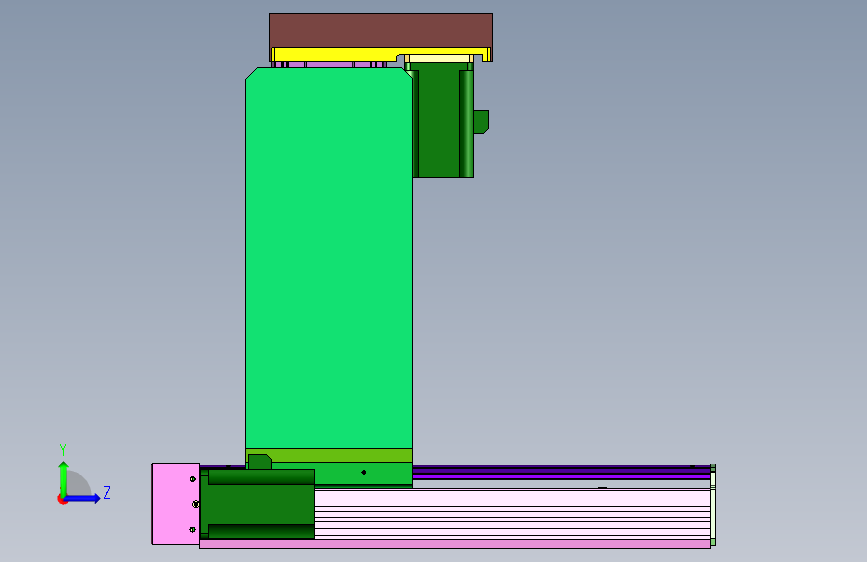Click the green Y axis arrow of triad

(63, 479)
